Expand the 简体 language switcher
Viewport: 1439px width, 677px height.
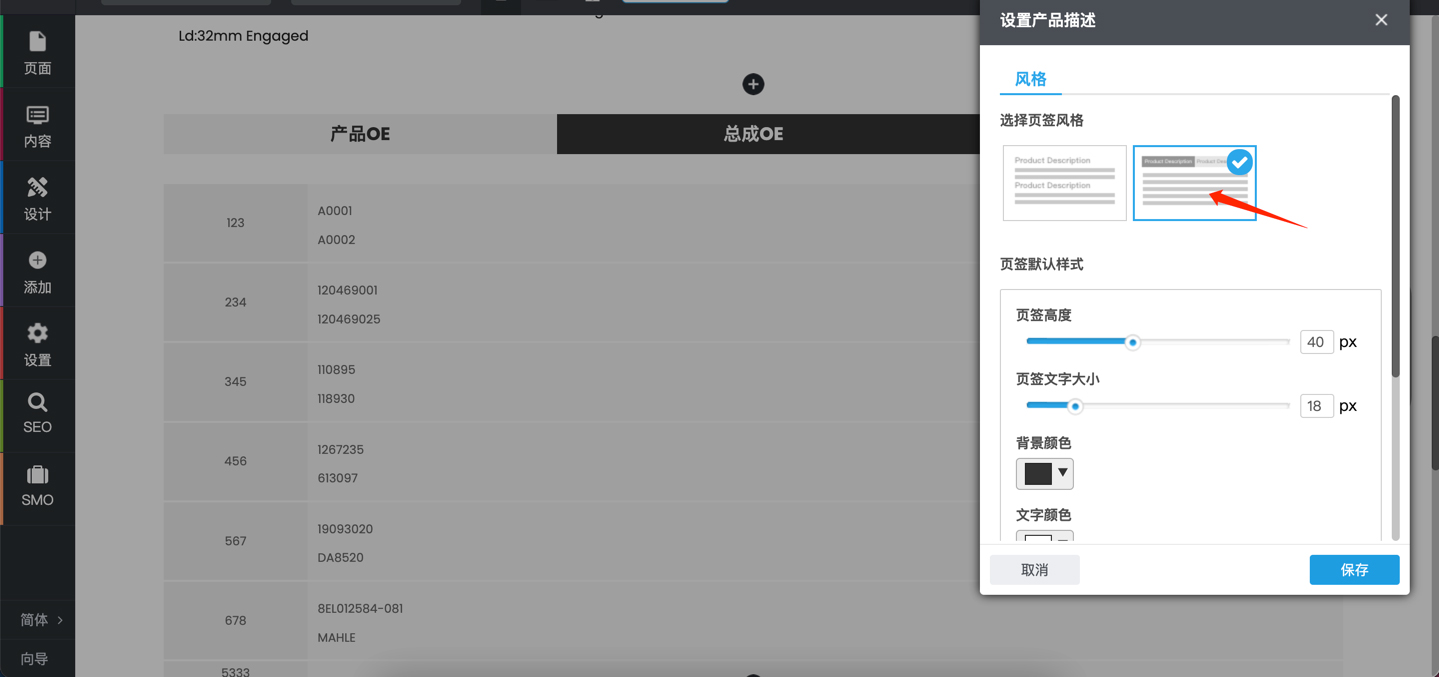(x=41, y=620)
